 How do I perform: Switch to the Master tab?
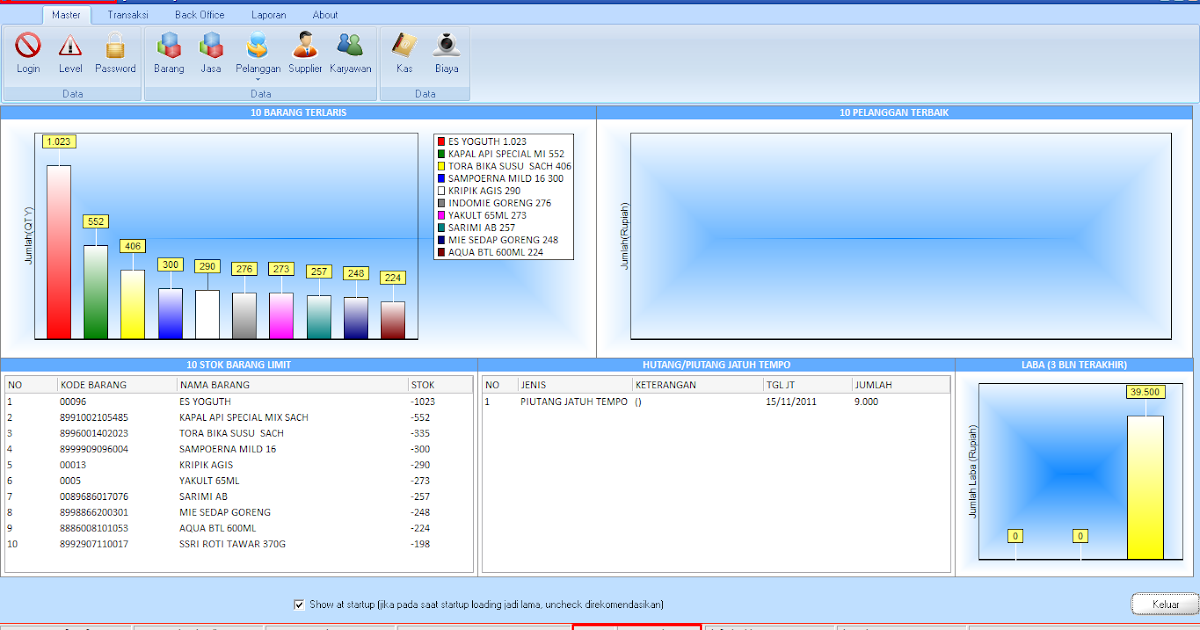tap(66, 15)
